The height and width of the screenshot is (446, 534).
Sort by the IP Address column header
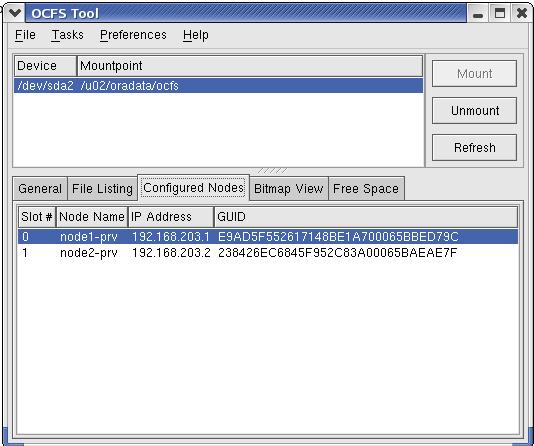[171, 217]
